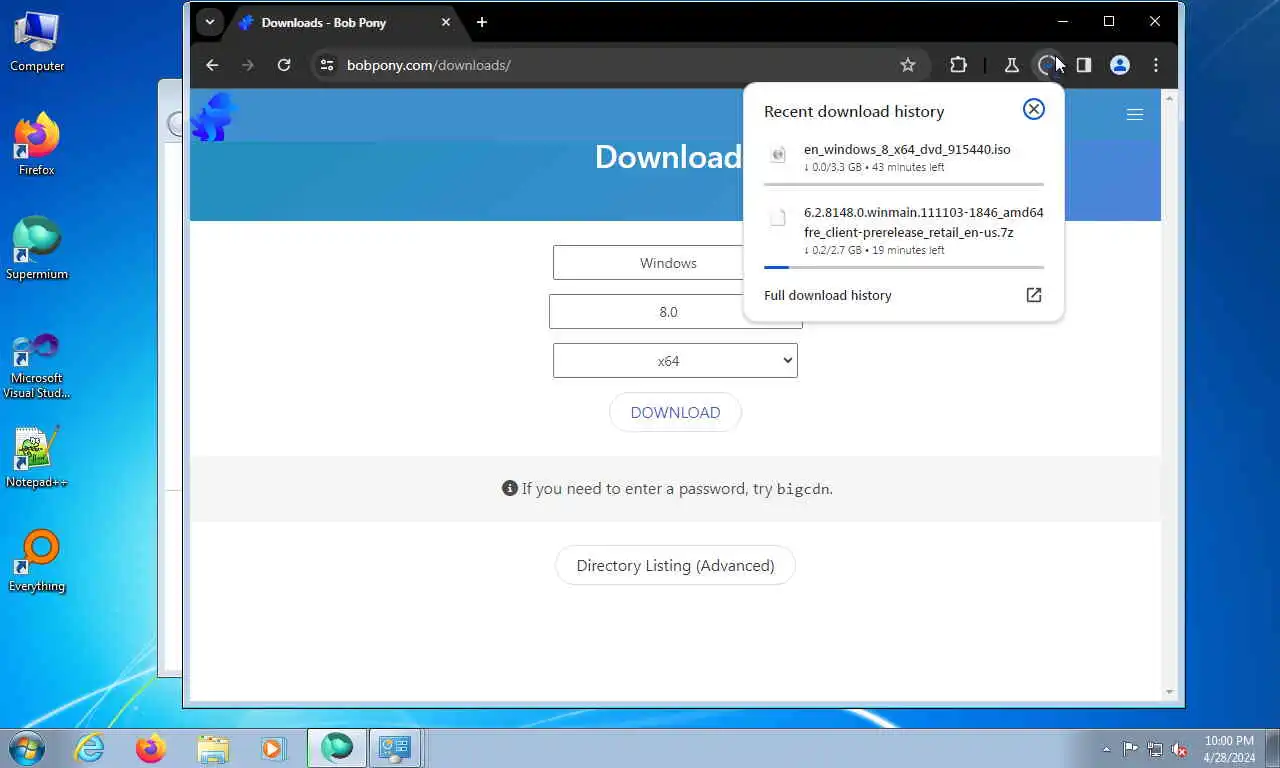Viewport: 1280px width, 768px height.
Task: Open the browser three-dot menu
Action: pos(1156,65)
